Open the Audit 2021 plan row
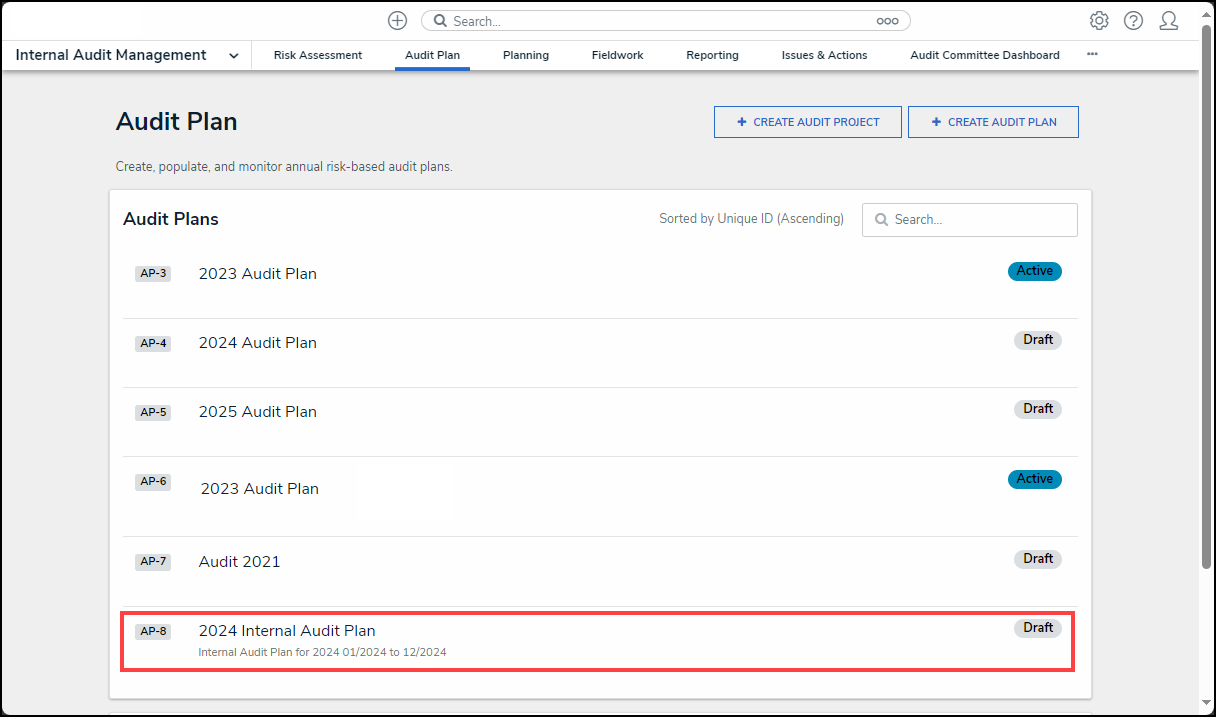This screenshot has width=1216, height=717. 240,562
